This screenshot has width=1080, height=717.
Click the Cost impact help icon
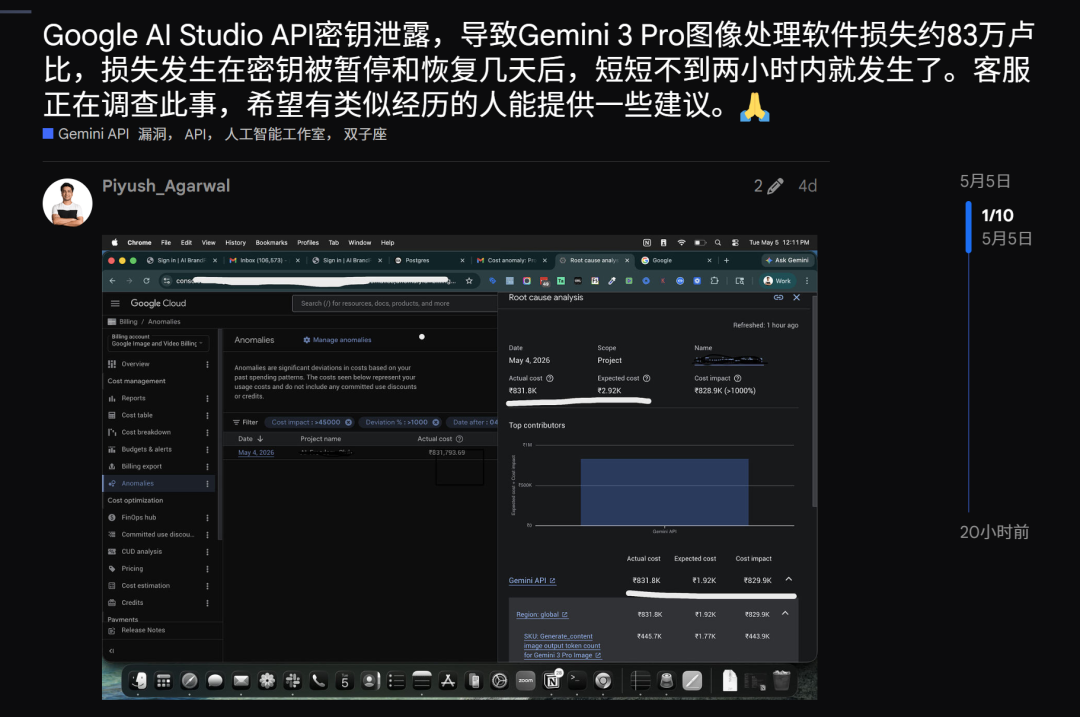click(x=738, y=378)
